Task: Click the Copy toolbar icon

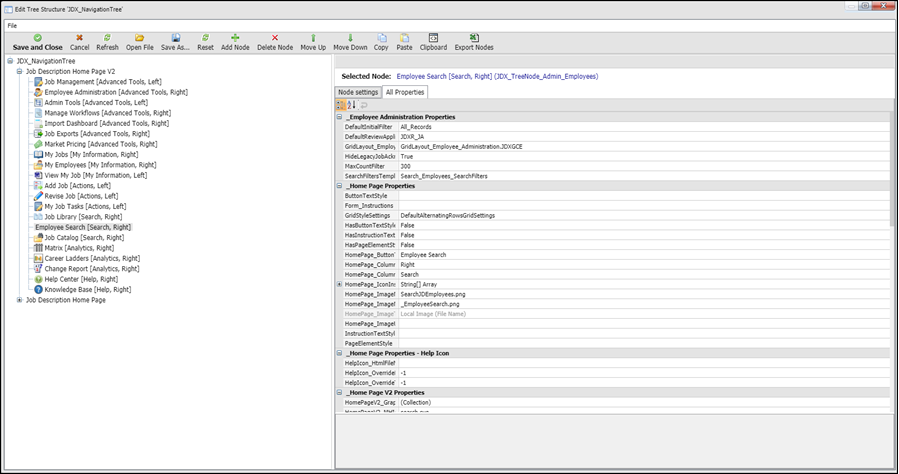Action: point(381,38)
